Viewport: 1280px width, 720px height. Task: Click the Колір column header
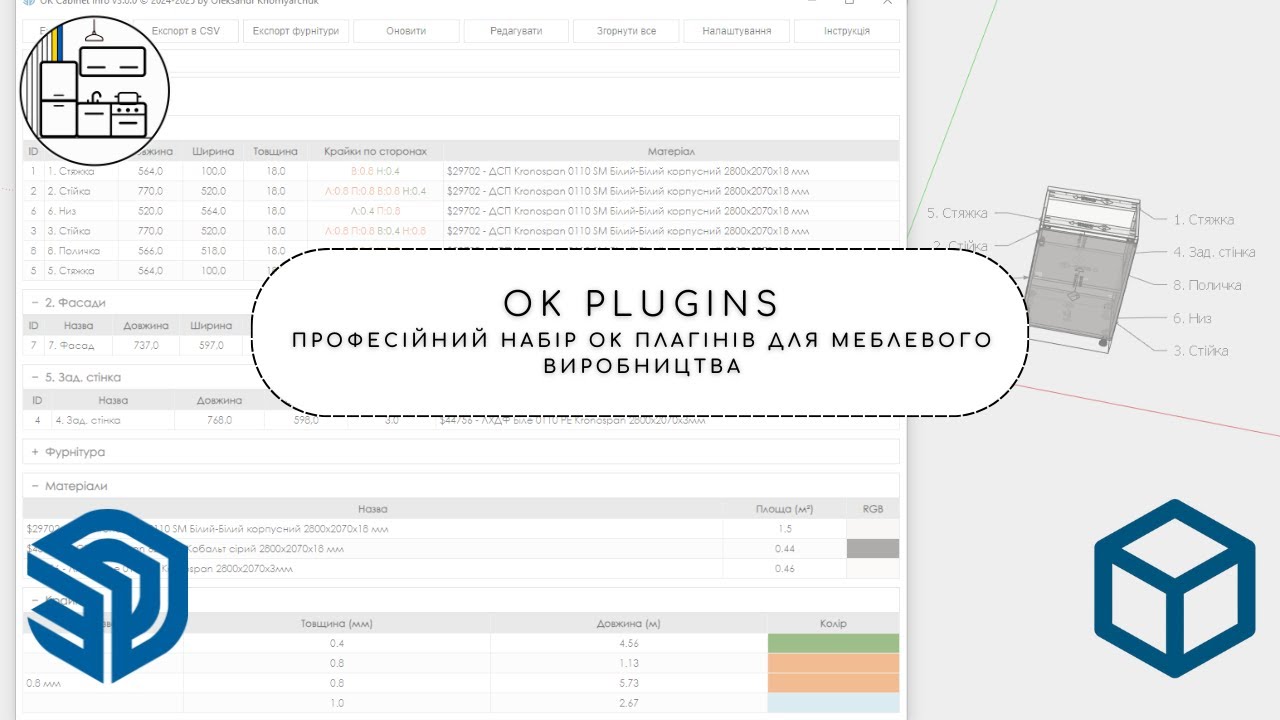[x=833, y=623]
